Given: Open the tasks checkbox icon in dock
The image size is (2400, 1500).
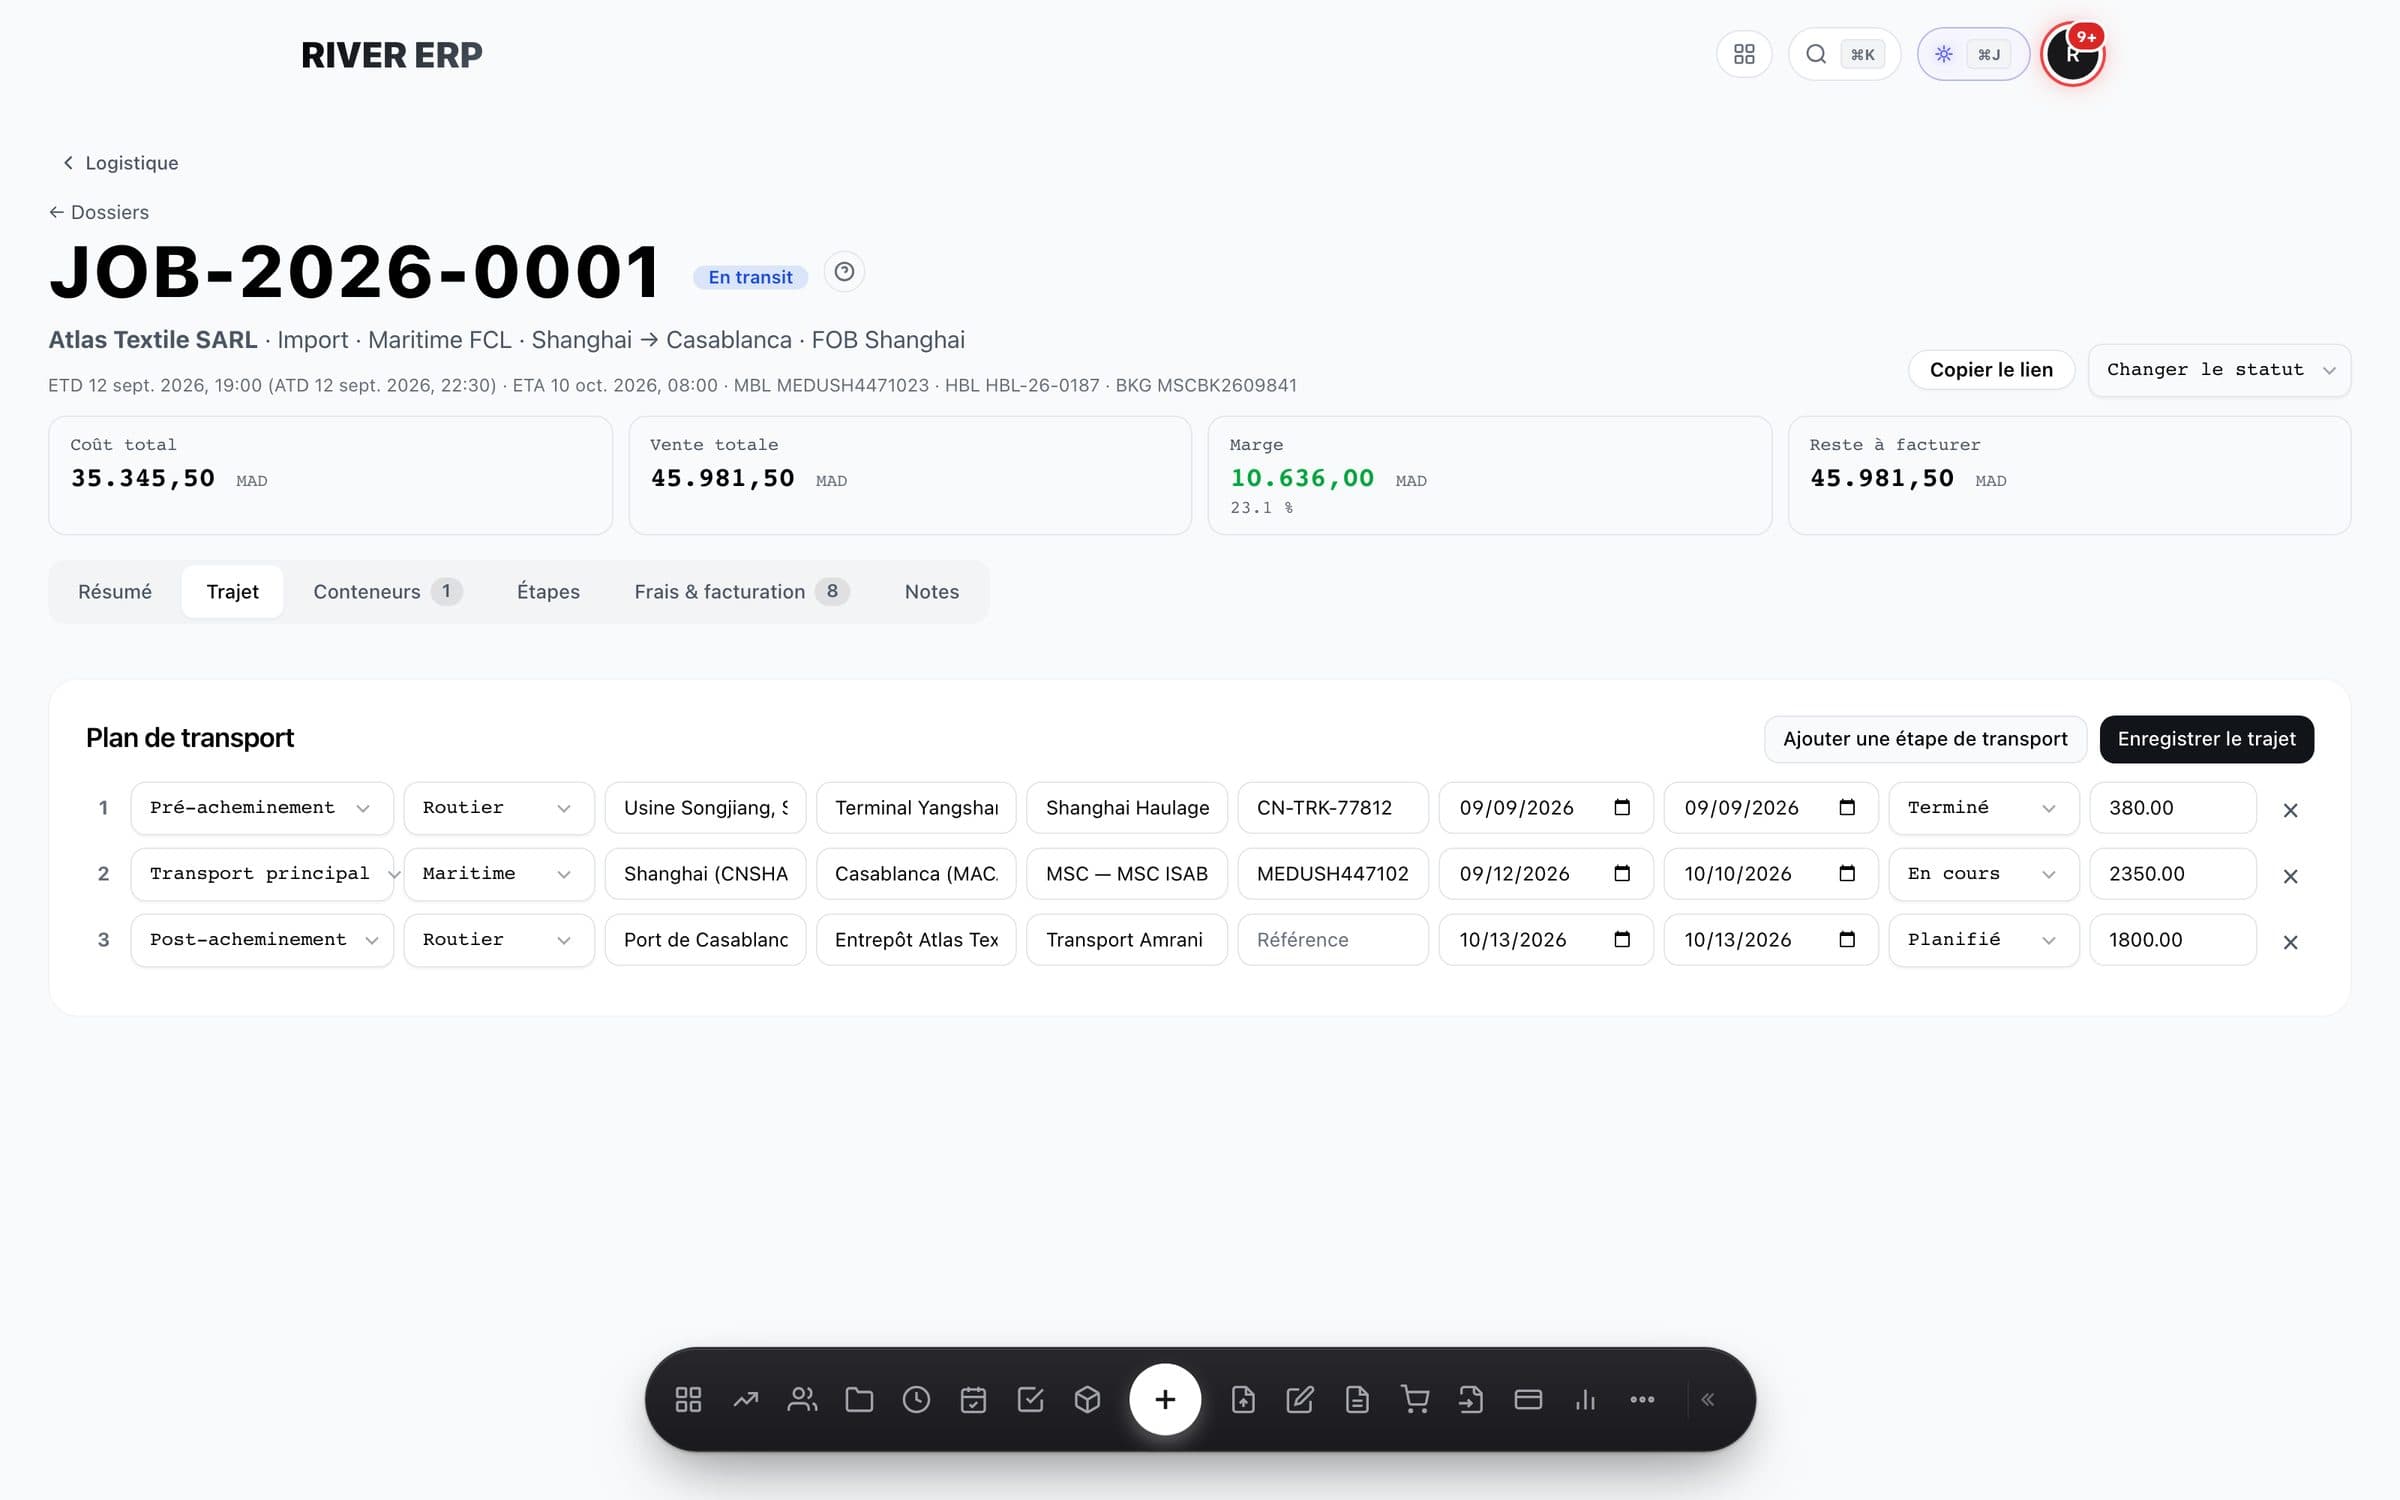Looking at the screenshot, I should click(1030, 1399).
